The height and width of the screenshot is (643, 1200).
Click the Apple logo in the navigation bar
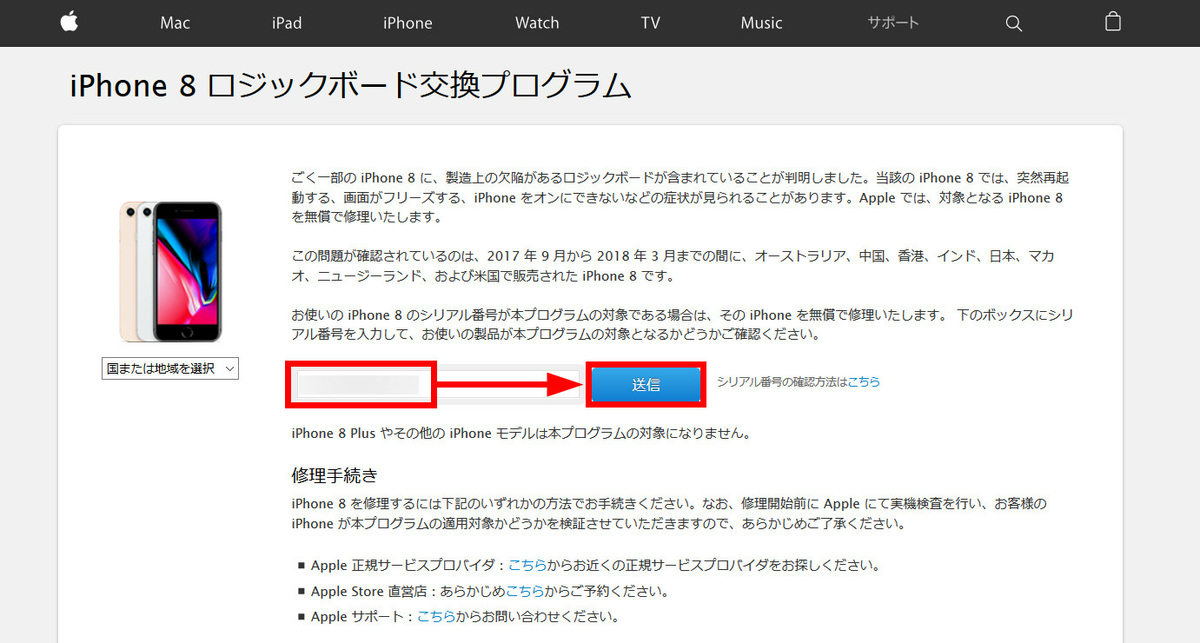tap(68, 22)
